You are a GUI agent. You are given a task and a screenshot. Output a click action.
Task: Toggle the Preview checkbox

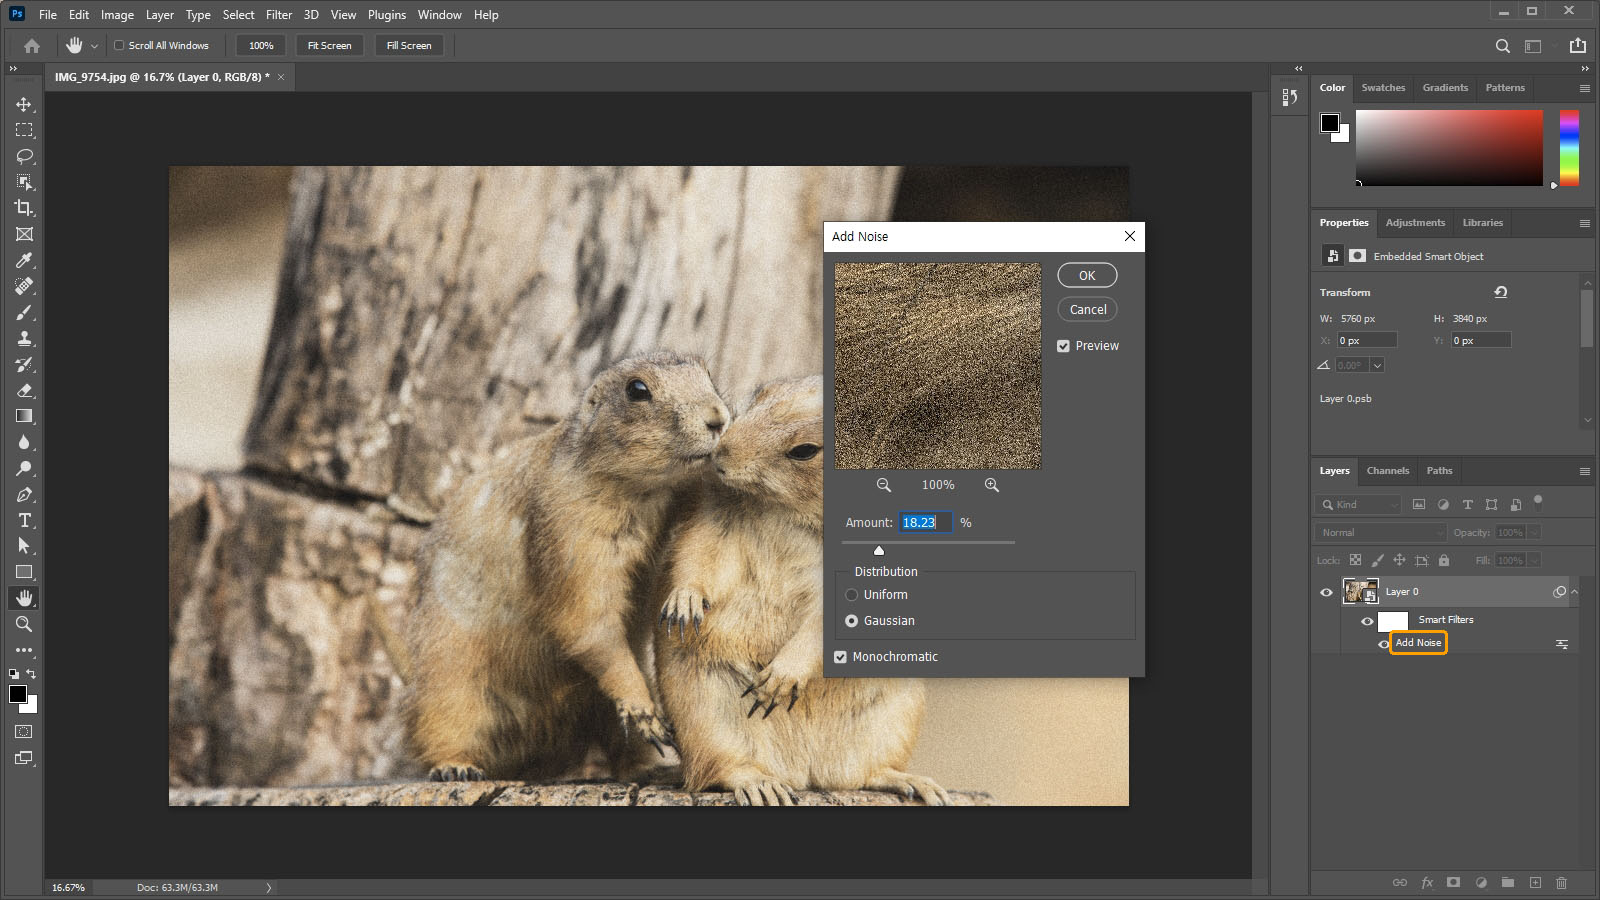click(1063, 346)
